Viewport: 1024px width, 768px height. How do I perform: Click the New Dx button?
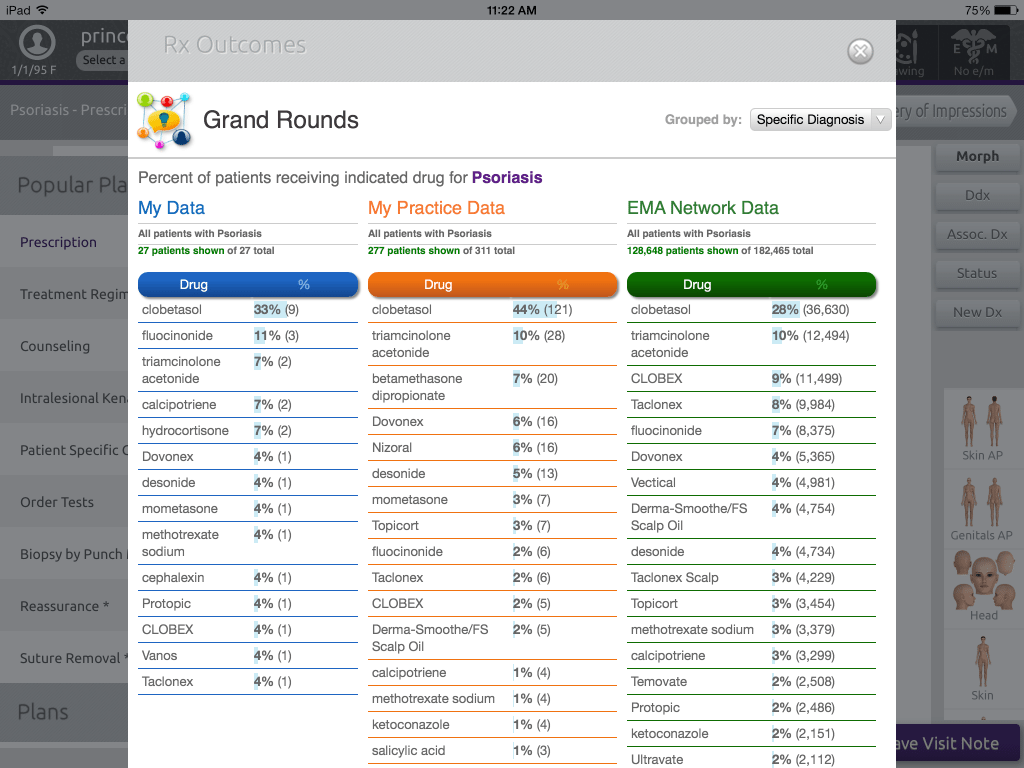pos(977,312)
